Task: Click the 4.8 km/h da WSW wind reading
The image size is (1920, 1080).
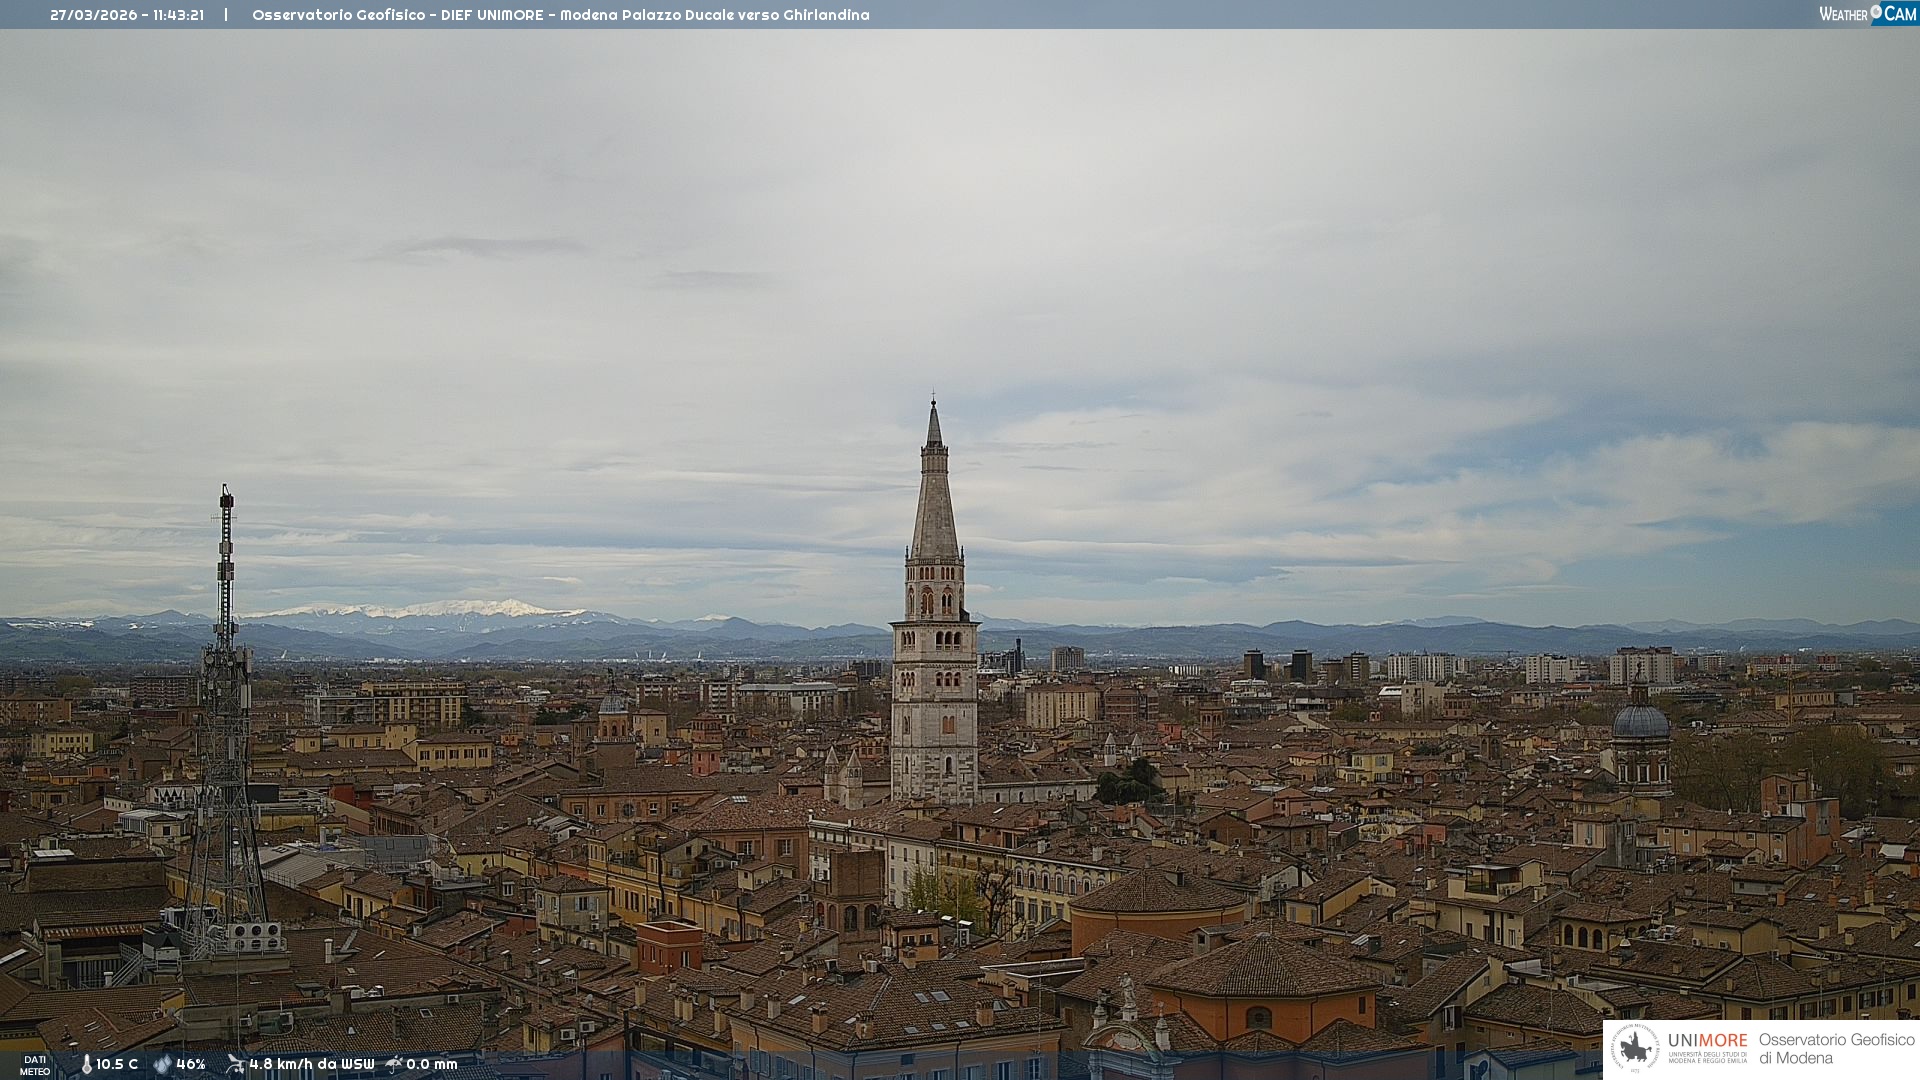Action: pyautogui.click(x=311, y=1064)
